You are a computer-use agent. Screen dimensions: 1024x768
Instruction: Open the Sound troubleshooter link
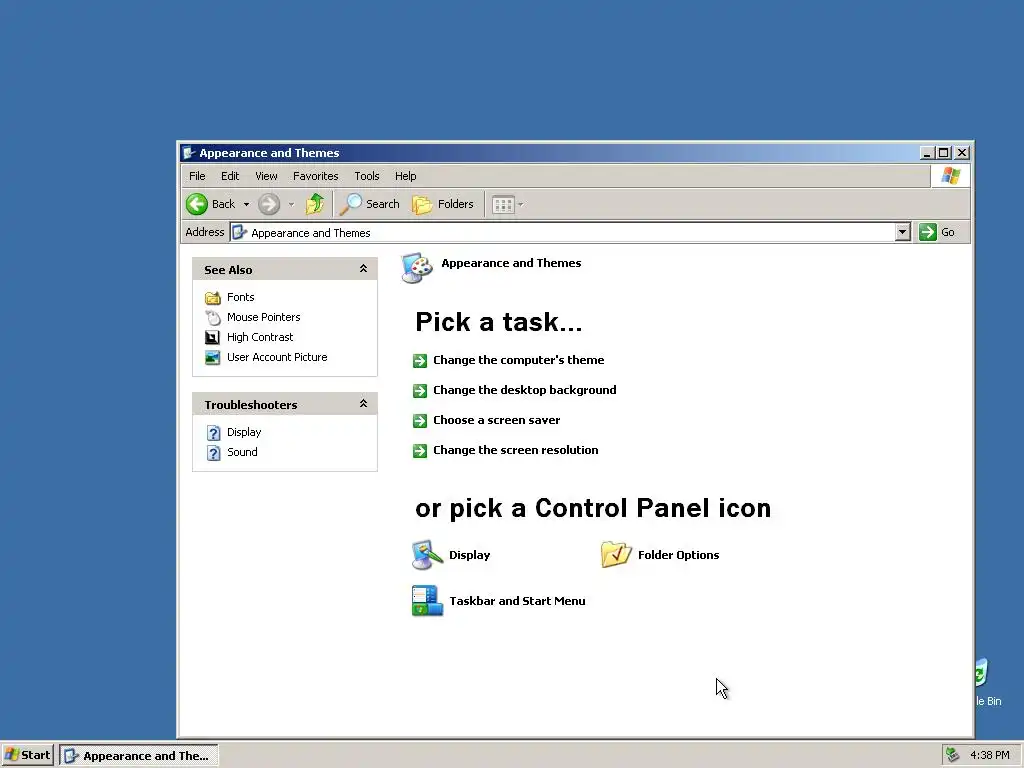[x=242, y=452]
